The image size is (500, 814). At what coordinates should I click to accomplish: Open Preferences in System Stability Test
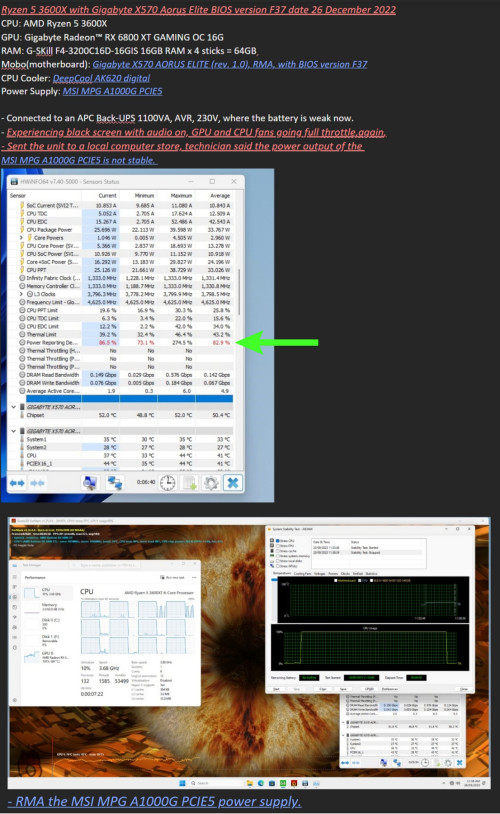(x=390, y=689)
